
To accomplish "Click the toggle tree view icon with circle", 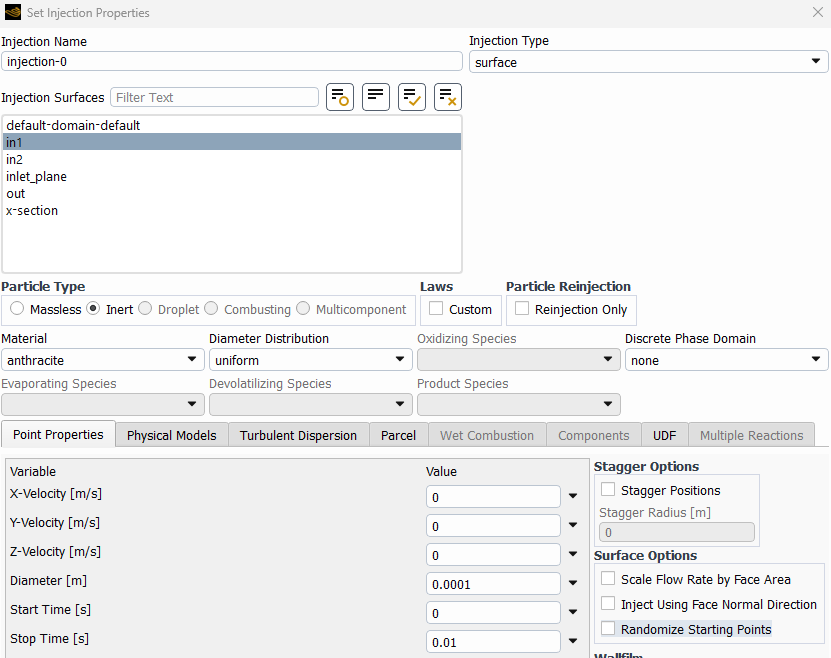I will point(340,97).
